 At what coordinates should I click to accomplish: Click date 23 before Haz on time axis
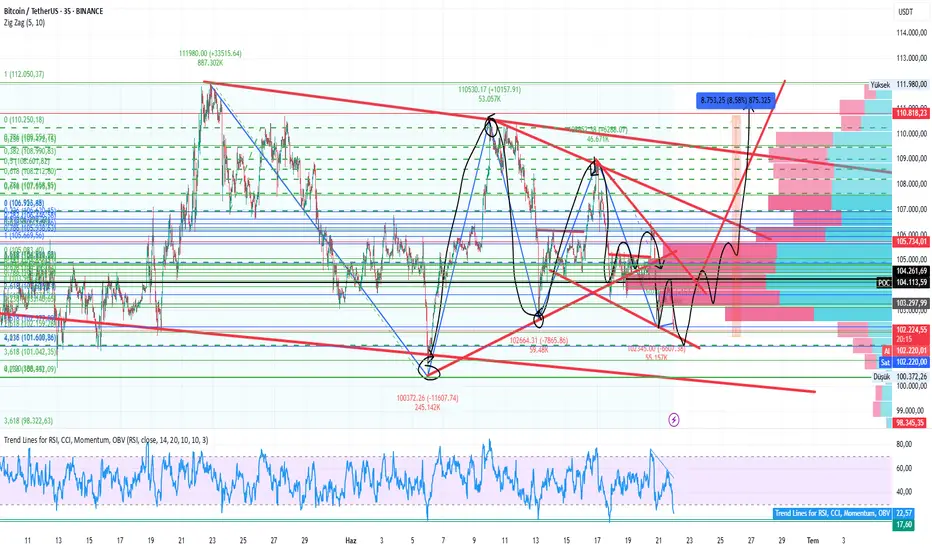point(212,540)
